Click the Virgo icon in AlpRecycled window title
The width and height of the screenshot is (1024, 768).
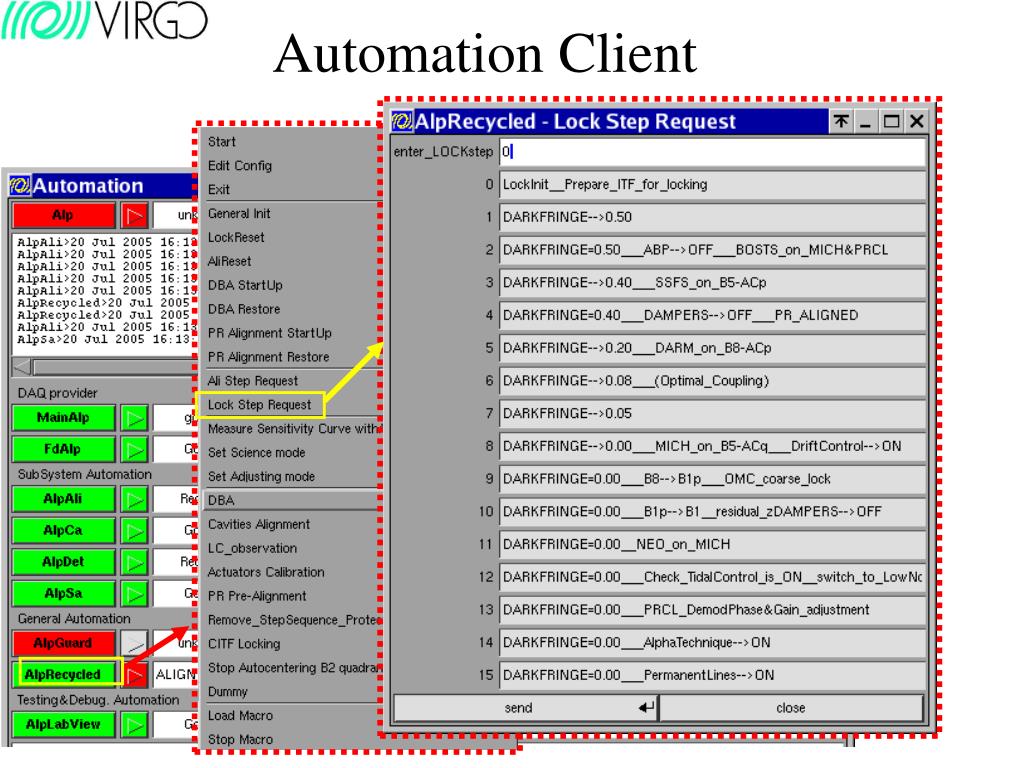pos(402,121)
